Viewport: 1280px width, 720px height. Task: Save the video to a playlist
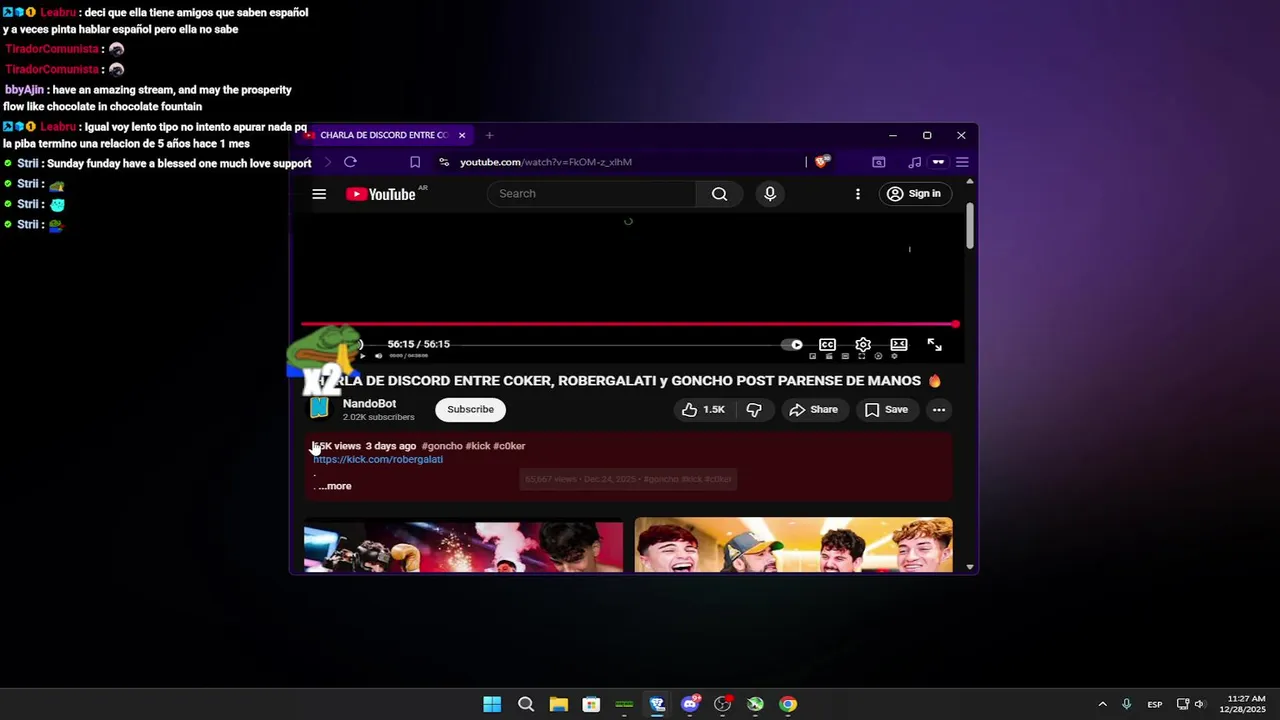pyautogui.click(x=886, y=410)
